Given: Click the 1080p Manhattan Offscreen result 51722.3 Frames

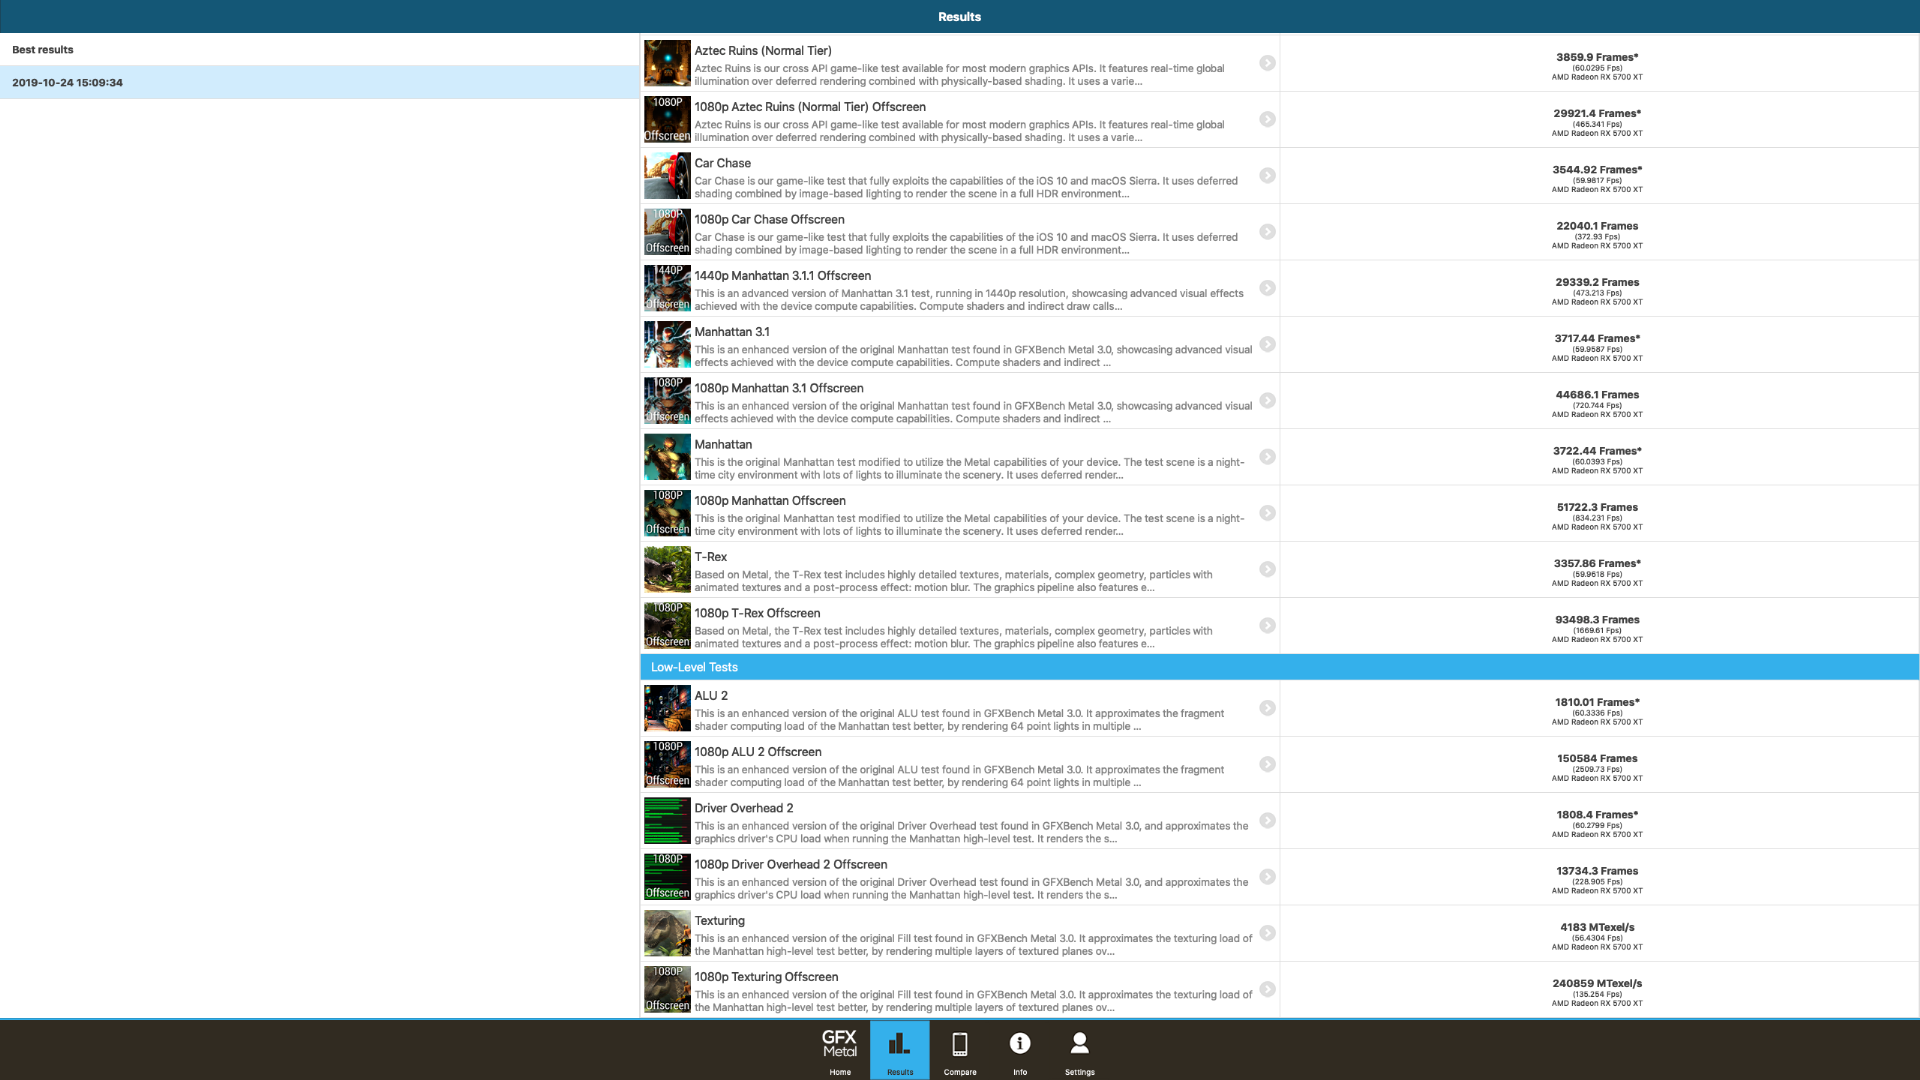Looking at the screenshot, I should pos(1597,507).
